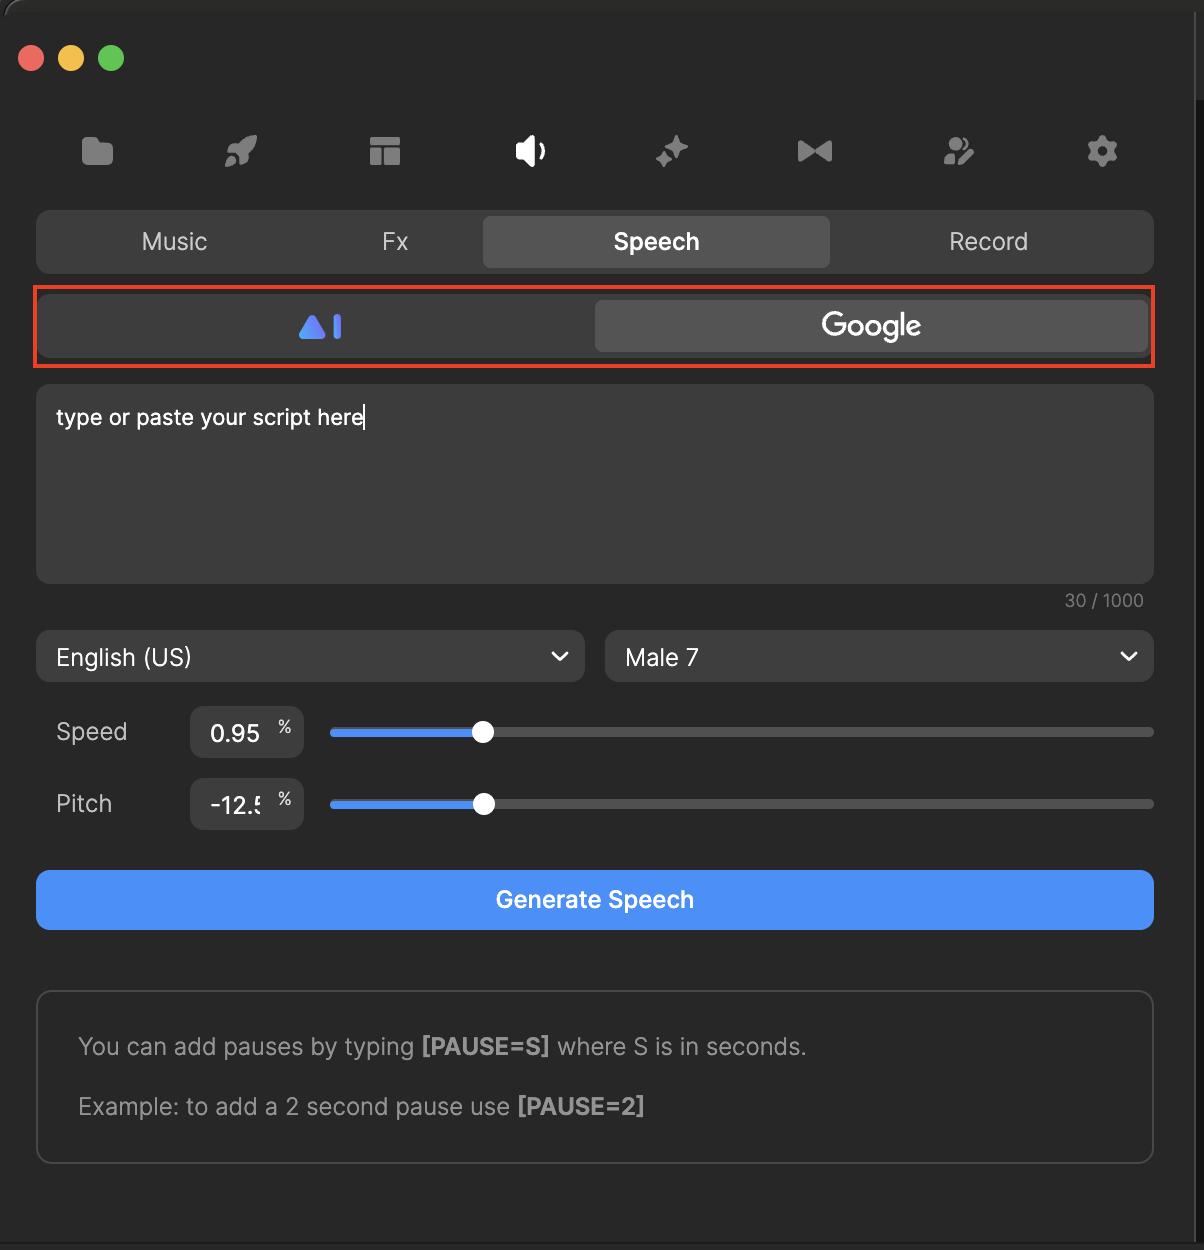1204x1250 pixels.
Task: Switch to the Google voice engine
Action: coord(871,325)
